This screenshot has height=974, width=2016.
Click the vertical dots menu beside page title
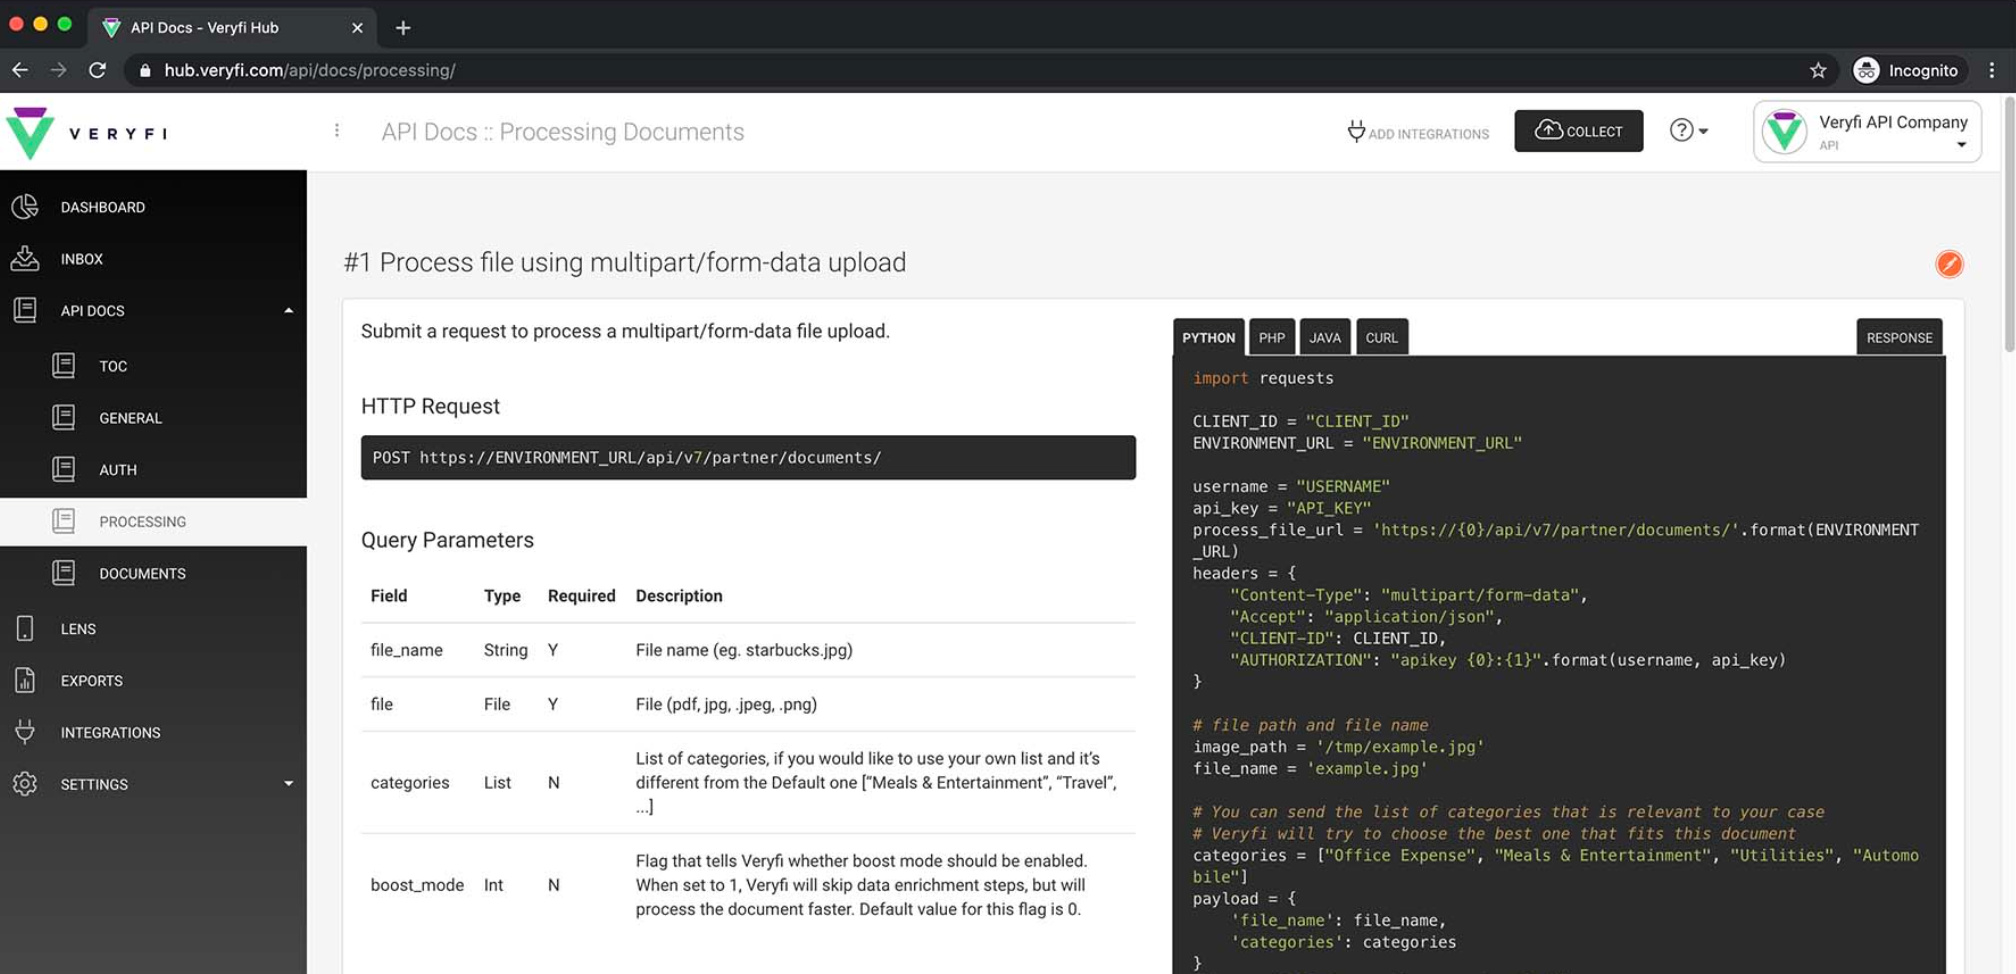[337, 131]
